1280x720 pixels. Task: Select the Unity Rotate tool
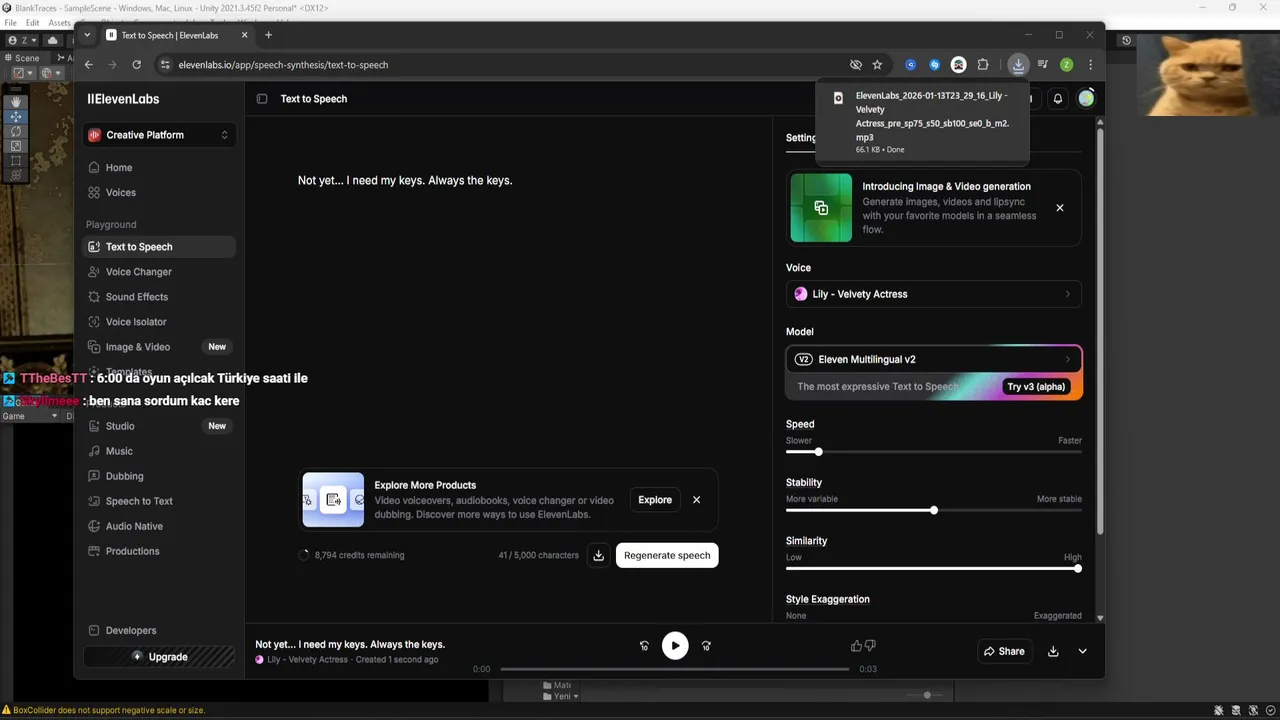(x=16, y=131)
